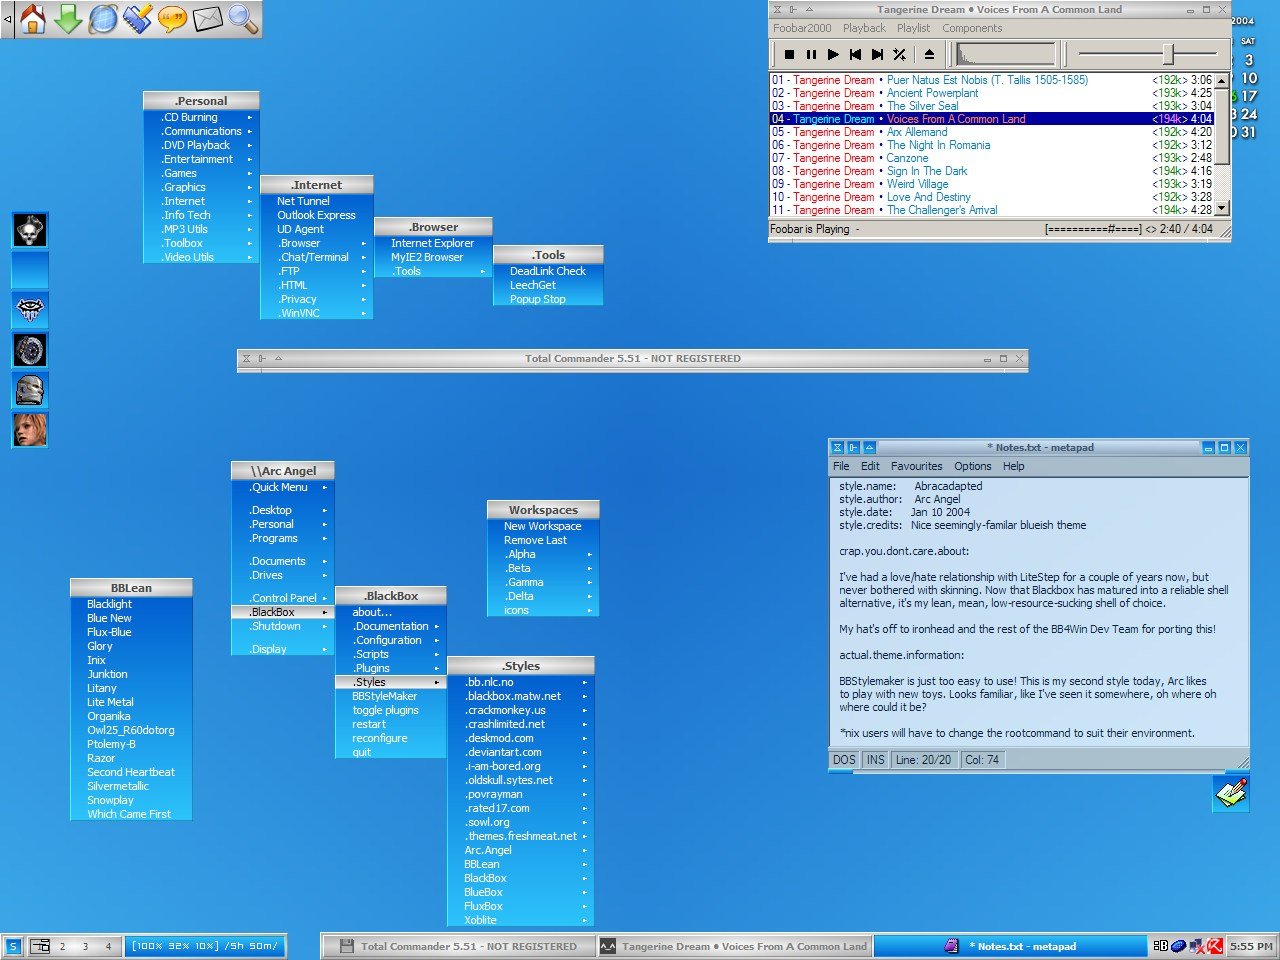
Task: Select LeechGet in .Tools menu
Action: (x=548, y=285)
